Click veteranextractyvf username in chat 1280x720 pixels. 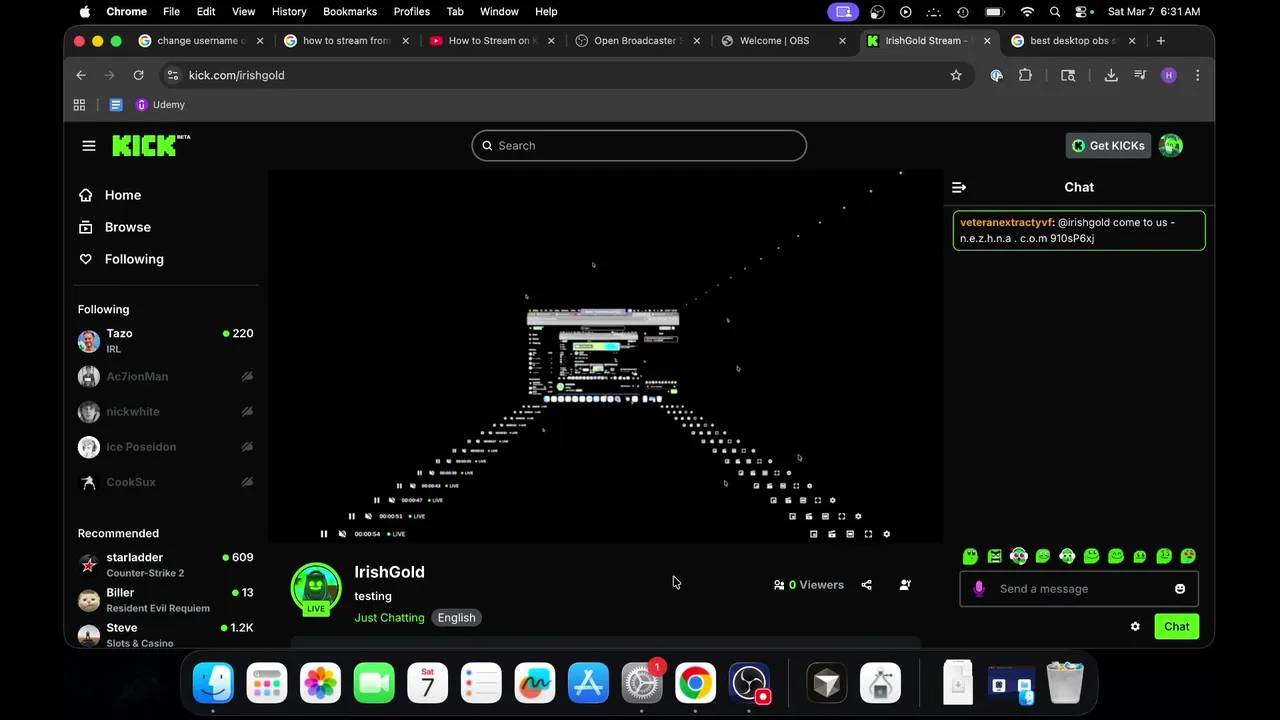(x=1006, y=223)
